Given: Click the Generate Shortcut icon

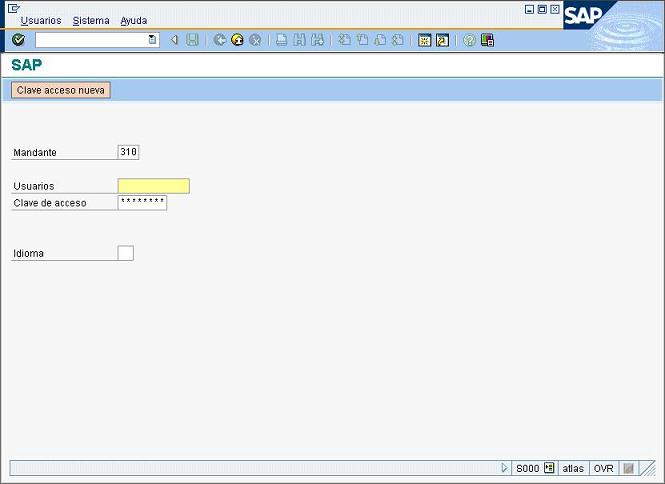Looking at the screenshot, I should pos(442,40).
